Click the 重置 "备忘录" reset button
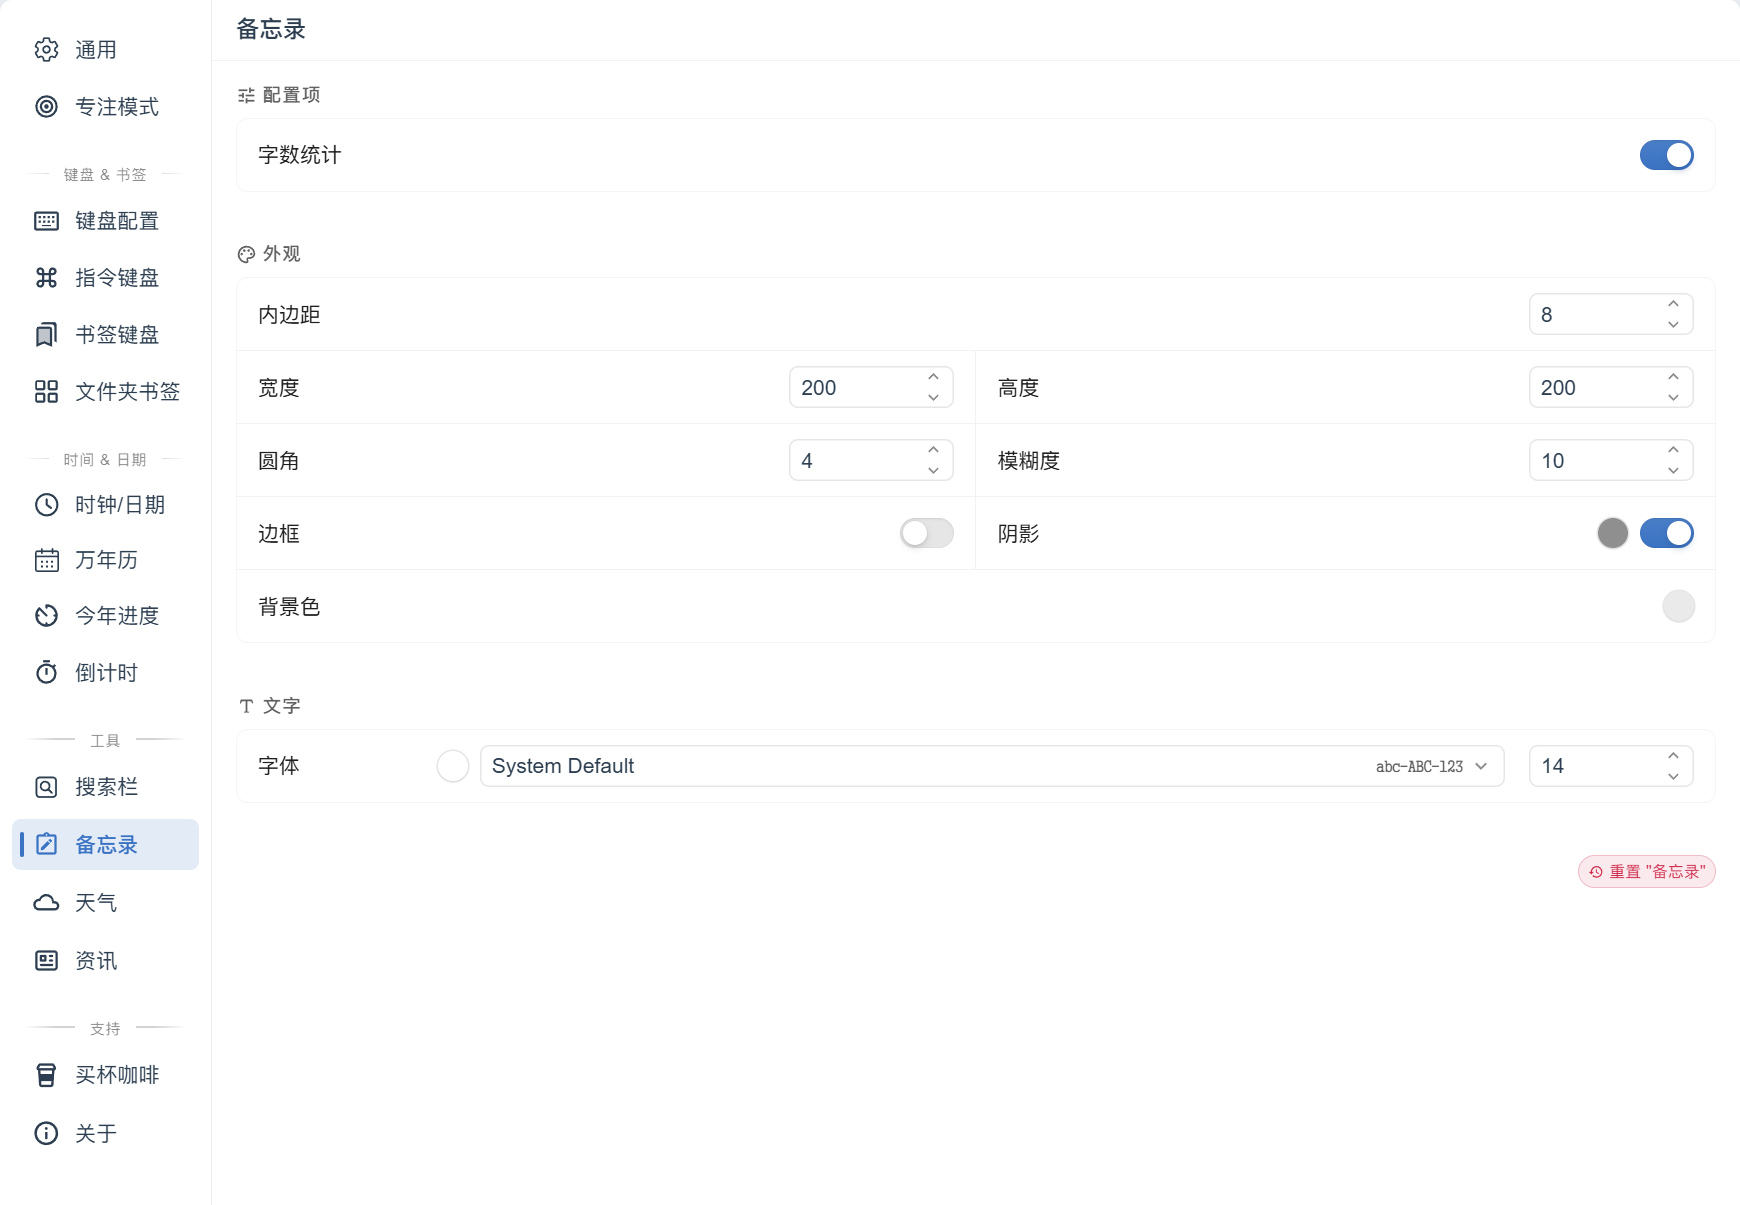Viewport: 1740px width, 1205px height. tap(1647, 872)
